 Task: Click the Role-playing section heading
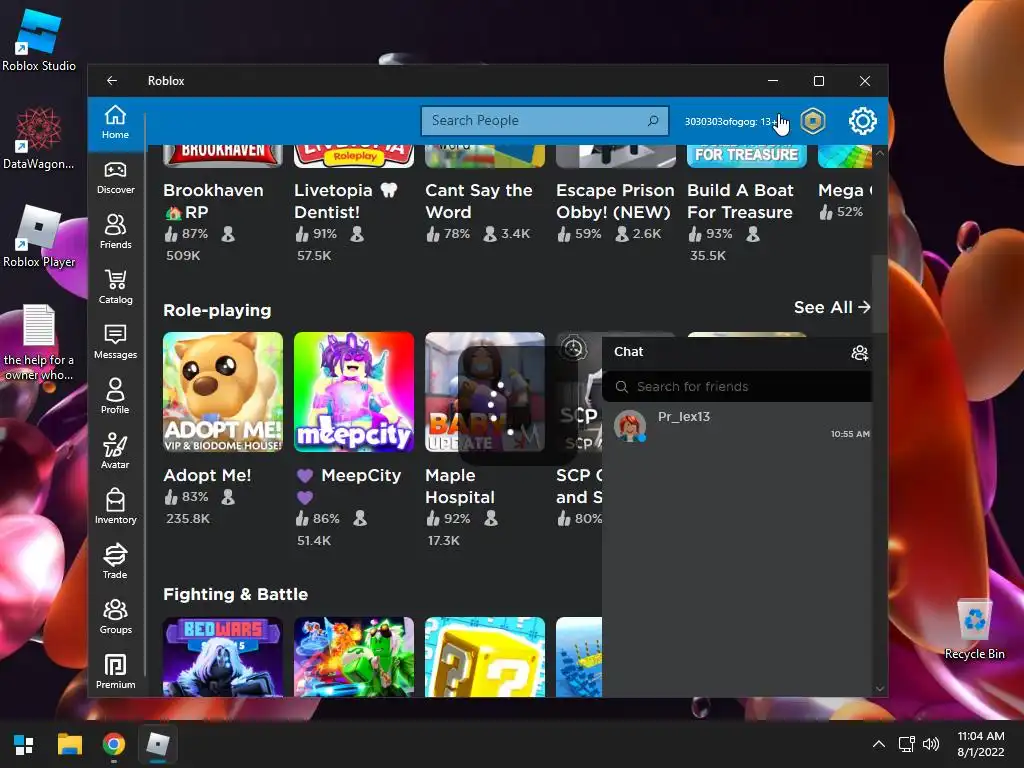coord(217,310)
